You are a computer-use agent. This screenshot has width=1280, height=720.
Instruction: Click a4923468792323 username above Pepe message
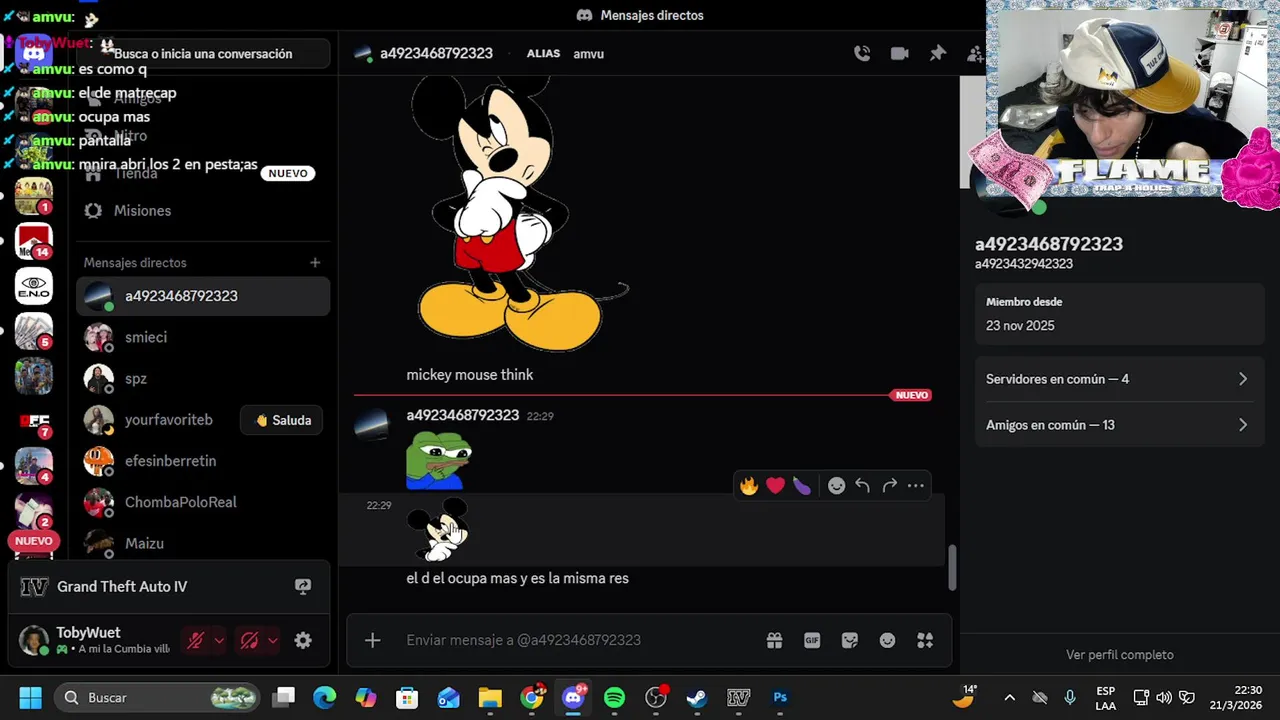462,415
